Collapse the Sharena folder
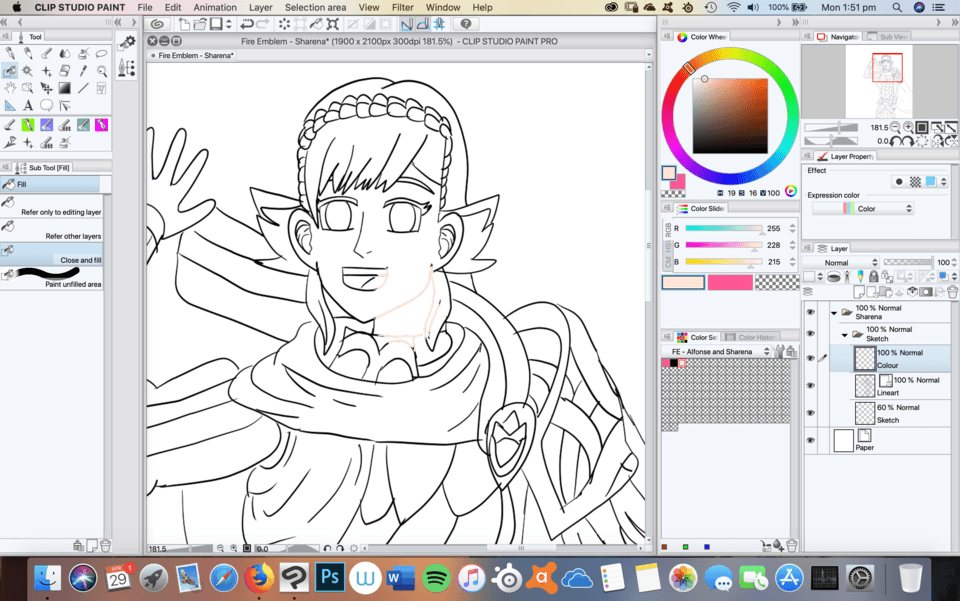The image size is (960, 601). (834, 313)
